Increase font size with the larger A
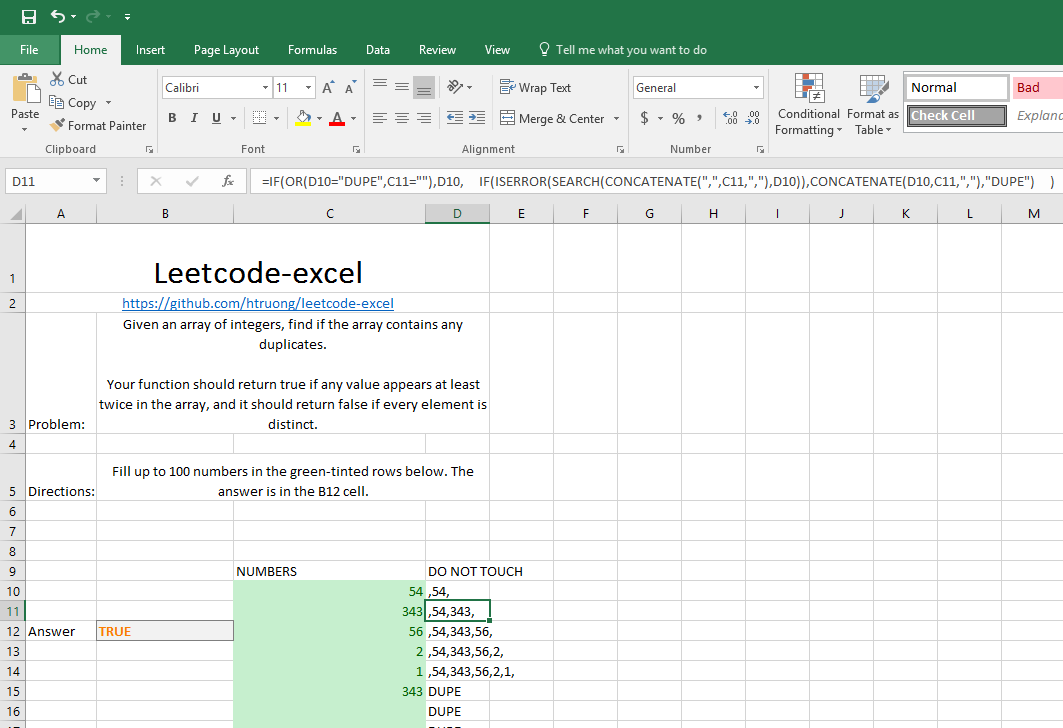This screenshot has width=1063, height=728. [328, 87]
